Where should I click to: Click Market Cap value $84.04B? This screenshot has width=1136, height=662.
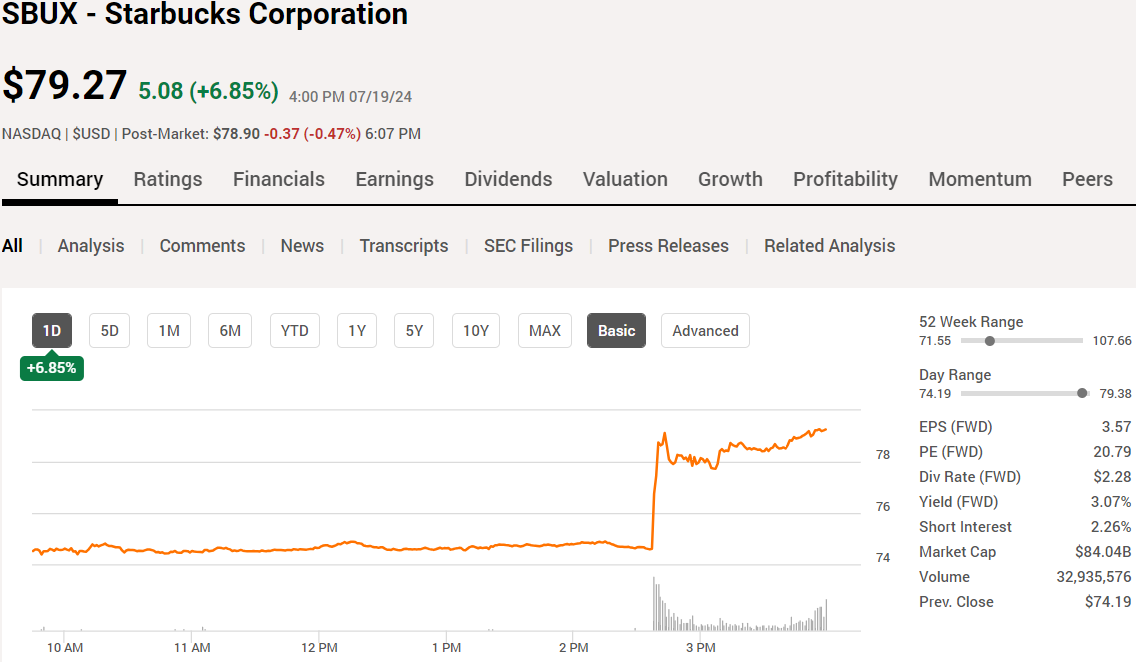(1103, 551)
